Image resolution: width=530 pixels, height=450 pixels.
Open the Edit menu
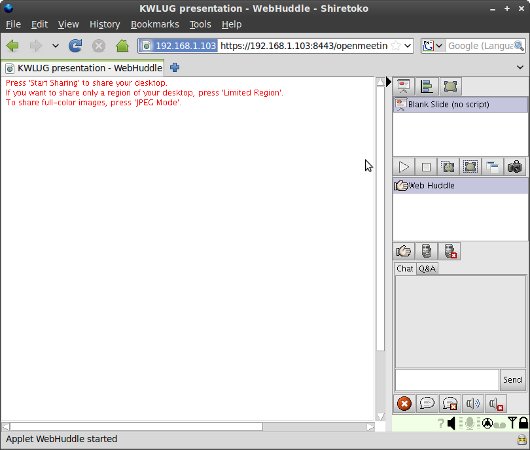click(39, 24)
